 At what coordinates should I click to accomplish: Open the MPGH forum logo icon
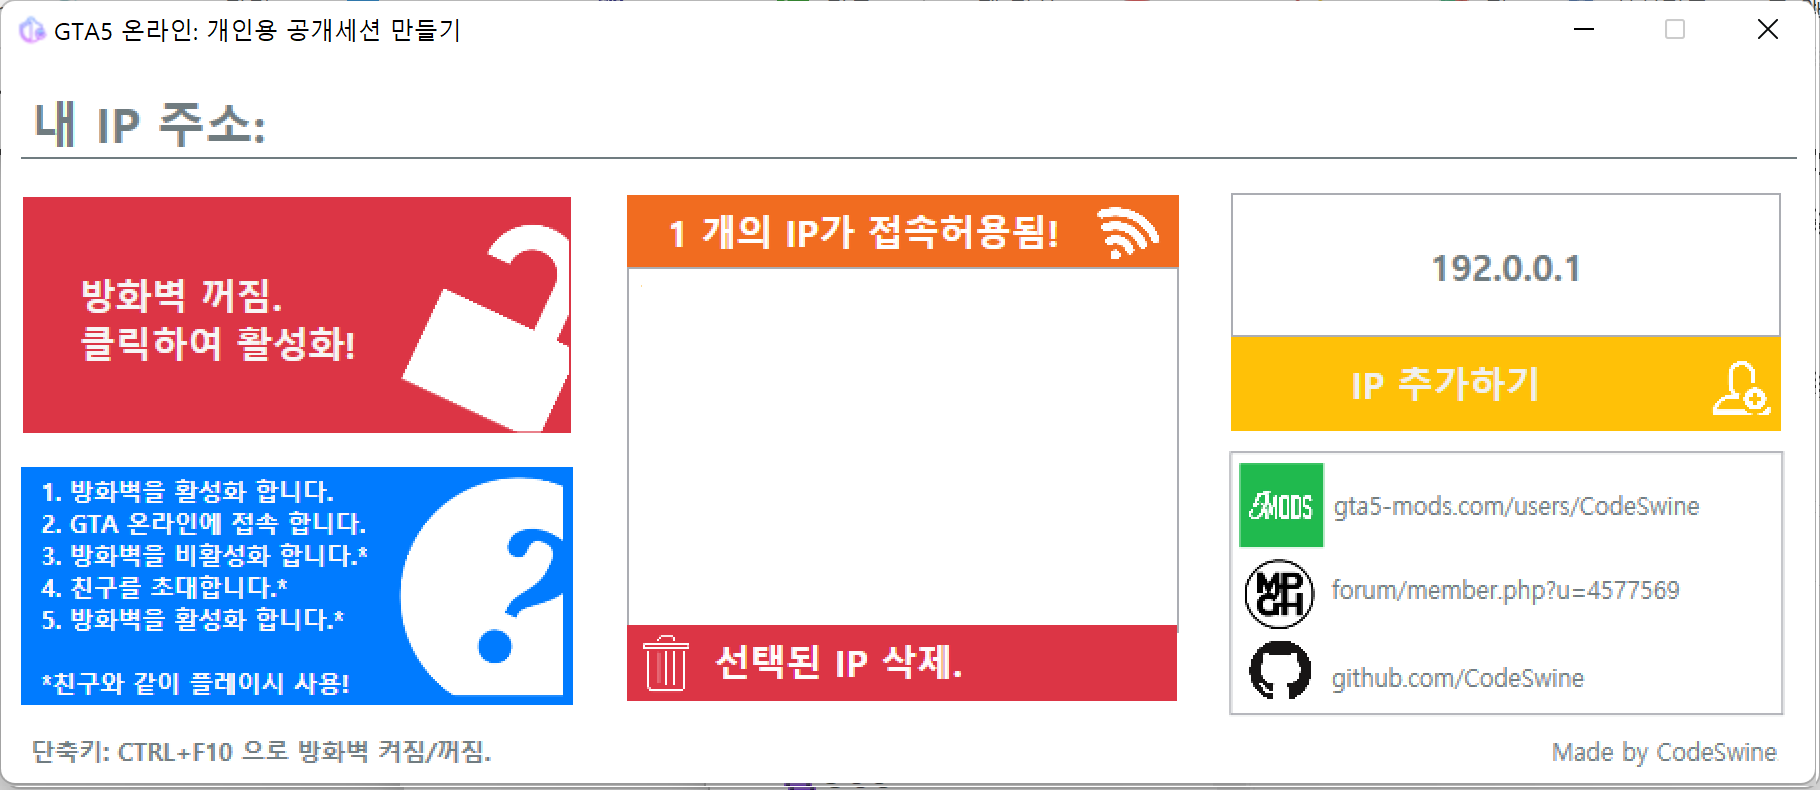click(1279, 593)
